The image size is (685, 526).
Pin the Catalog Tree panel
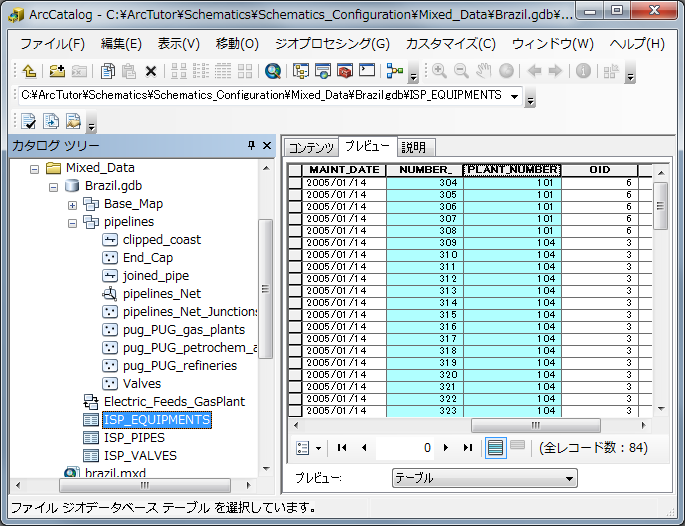[x=251, y=145]
